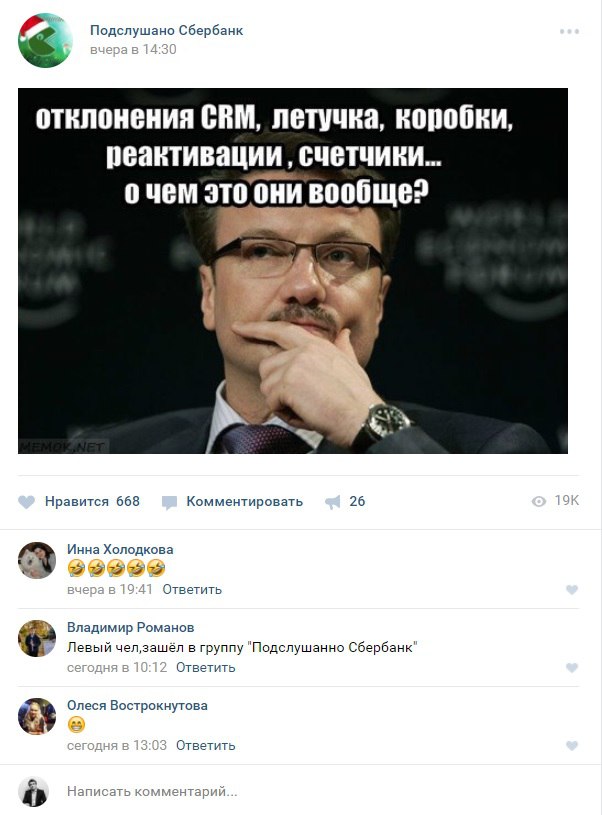Open the Инна Холодкова name link
The width and height of the screenshot is (602, 815).
coord(120,549)
